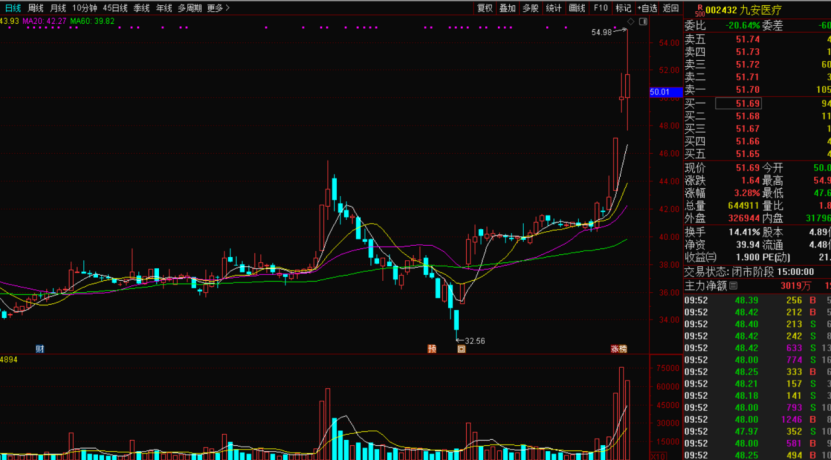Click the 卖一 price 51.70
This screenshot has height=460, width=831.
[x=748, y=90]
